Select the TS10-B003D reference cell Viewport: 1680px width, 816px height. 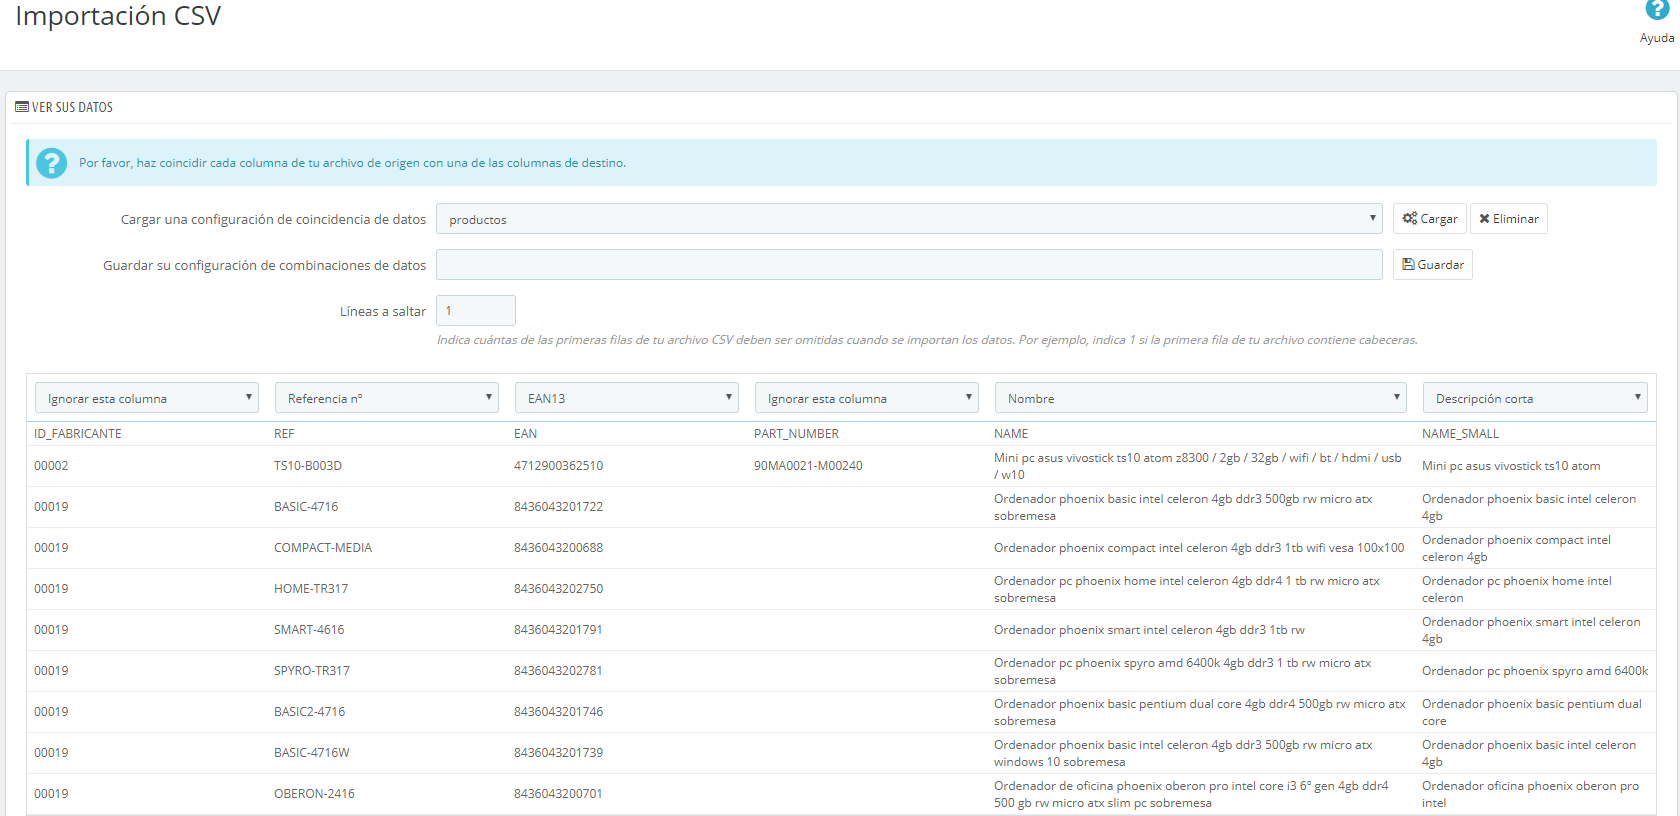point(308,466)
